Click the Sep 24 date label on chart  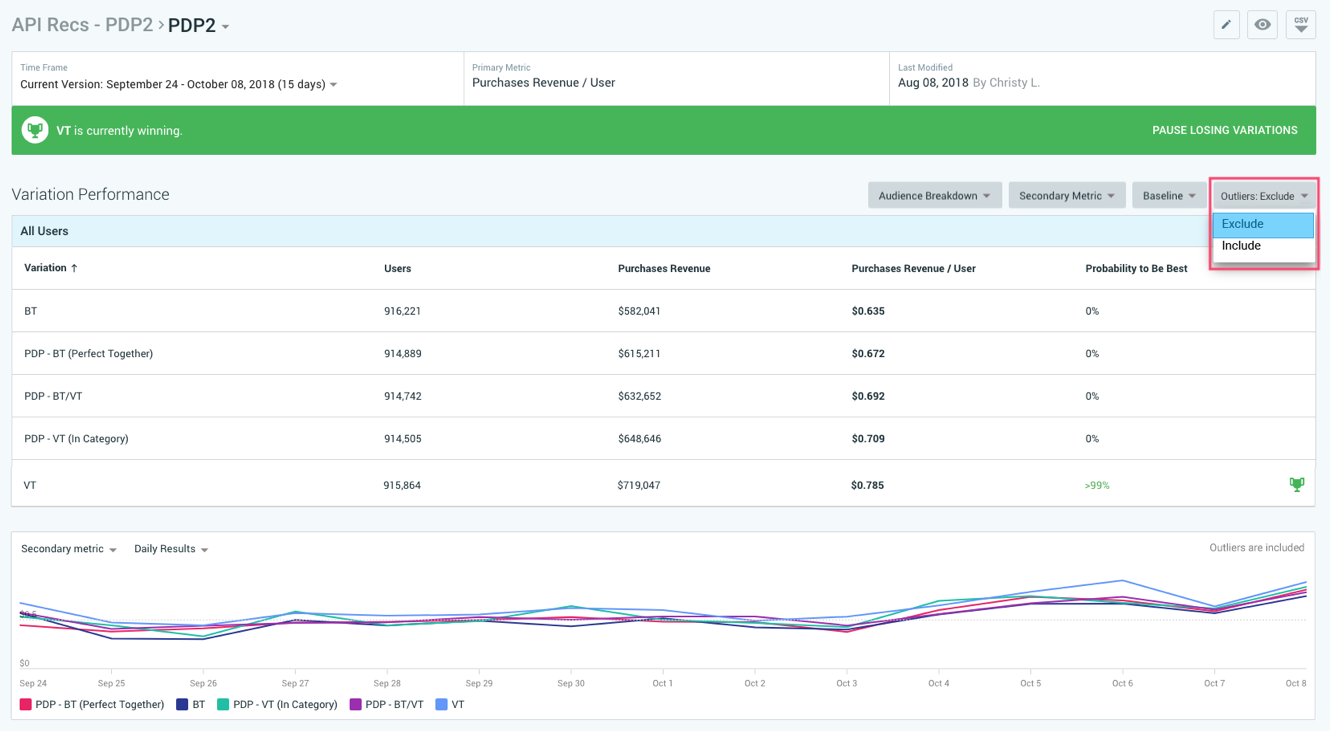click(x=33, y=684)
